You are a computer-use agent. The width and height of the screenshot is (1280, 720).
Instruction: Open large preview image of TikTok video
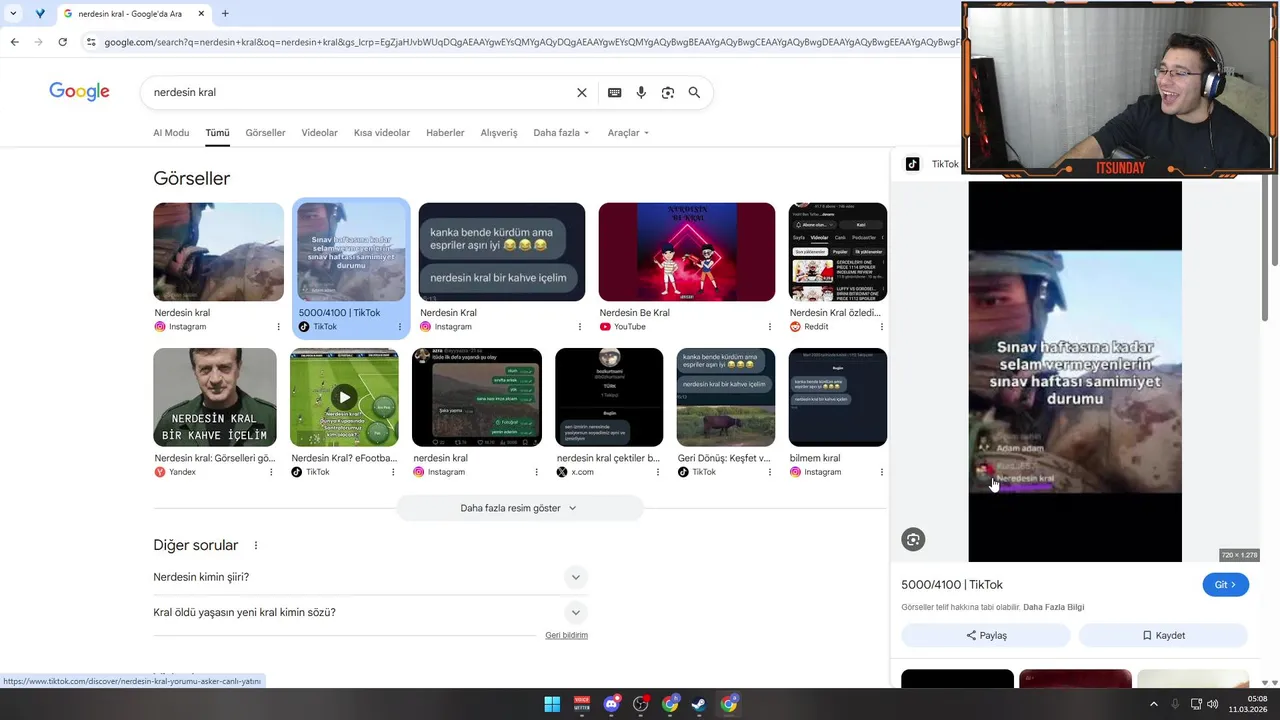click(1075, 372)
